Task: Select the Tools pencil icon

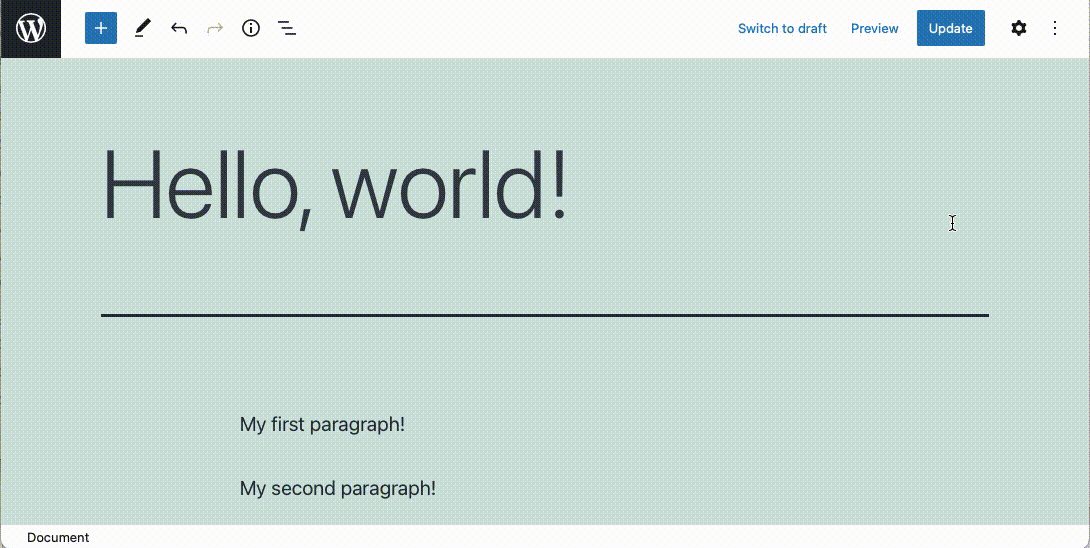Action: tap(143, 28)
